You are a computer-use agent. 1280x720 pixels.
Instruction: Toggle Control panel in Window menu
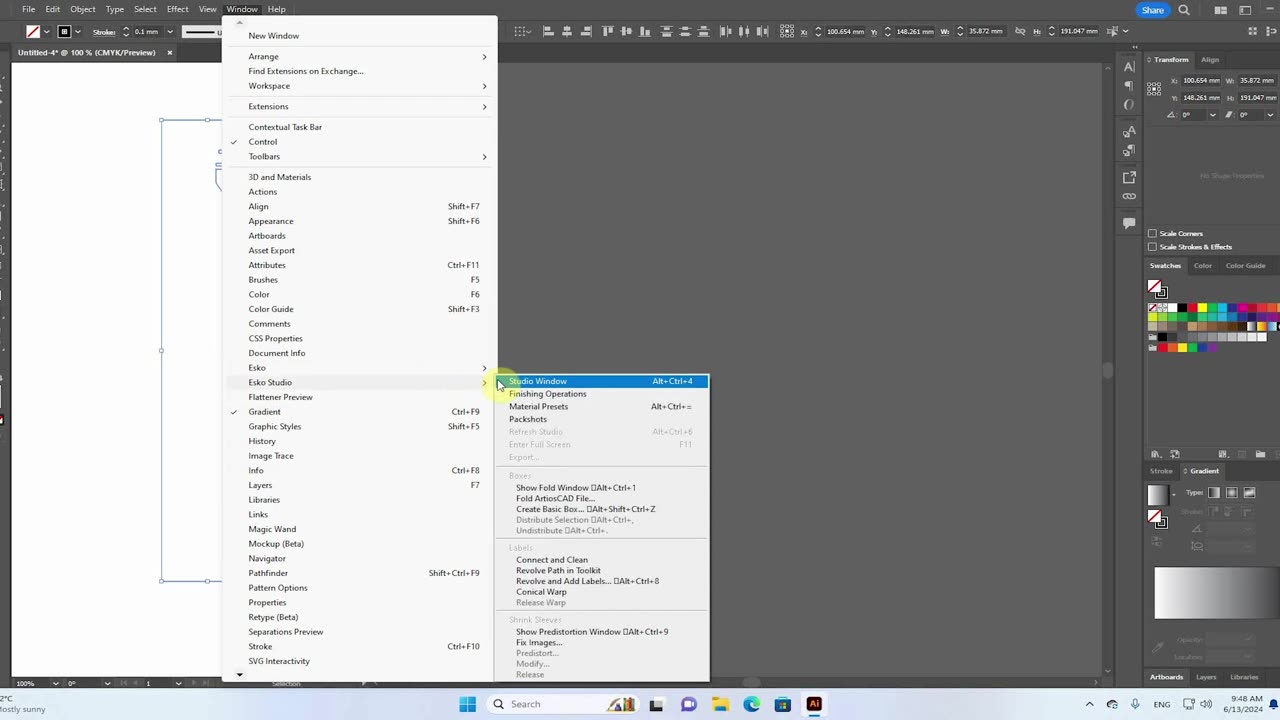pyautogui.click(x=360, y=142)
